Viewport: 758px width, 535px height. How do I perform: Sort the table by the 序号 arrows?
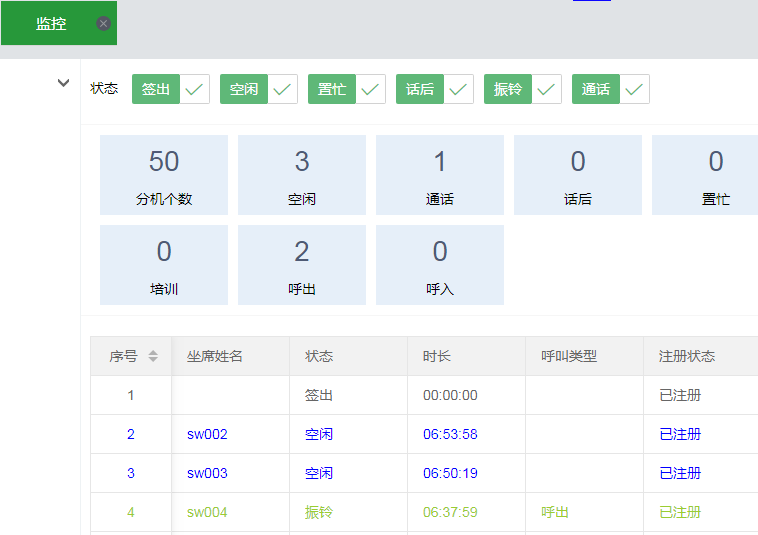click(153, 356)
